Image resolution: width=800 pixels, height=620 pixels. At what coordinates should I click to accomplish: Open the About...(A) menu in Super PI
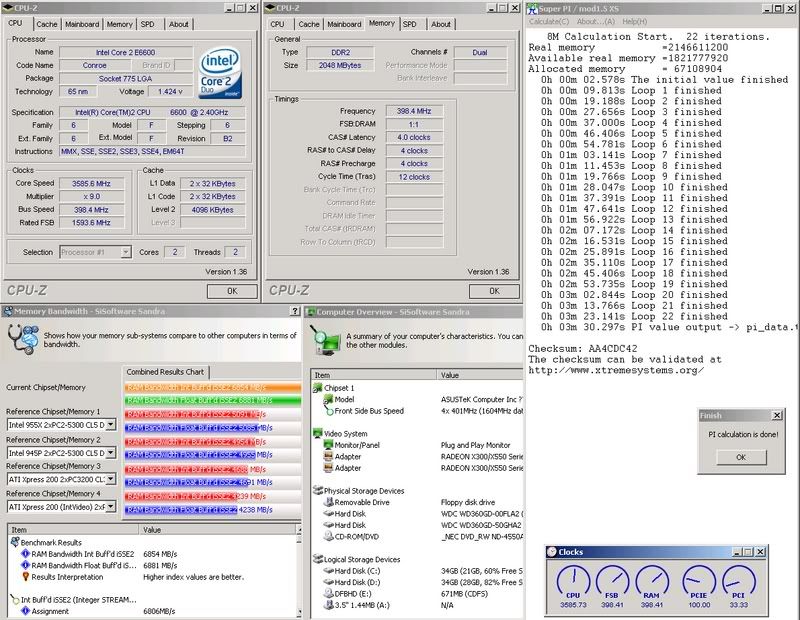click(595, 21)
